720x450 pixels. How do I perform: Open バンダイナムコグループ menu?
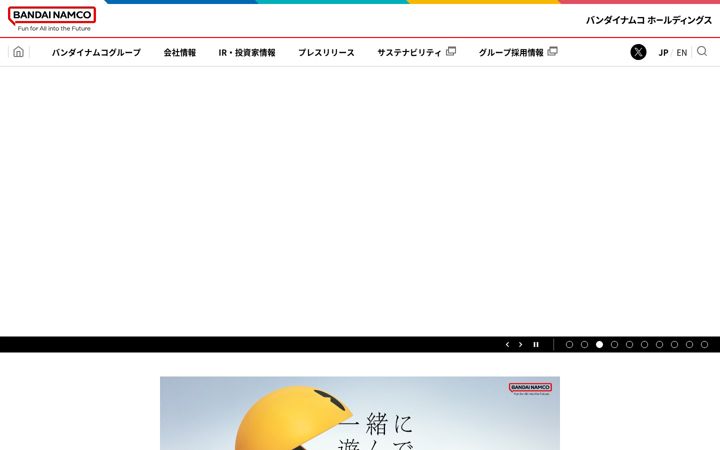coord(96,52)
